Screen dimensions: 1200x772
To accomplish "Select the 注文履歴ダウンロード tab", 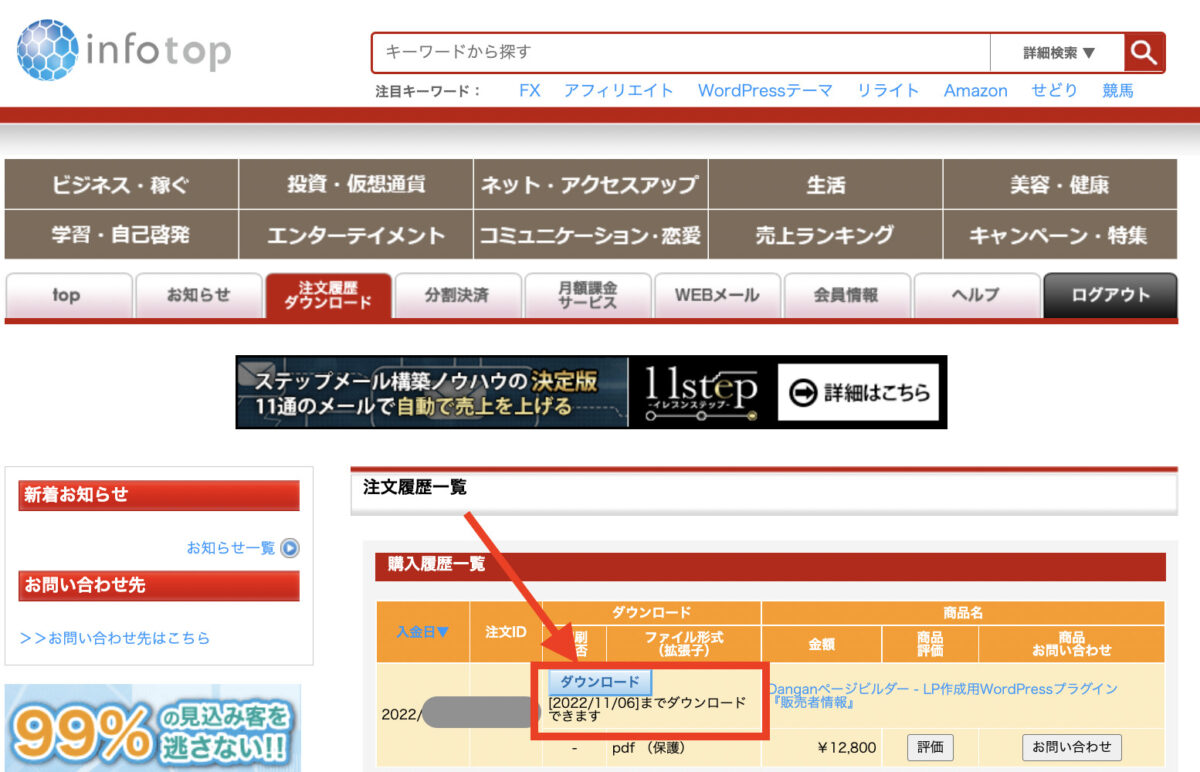I will point(328,295).
